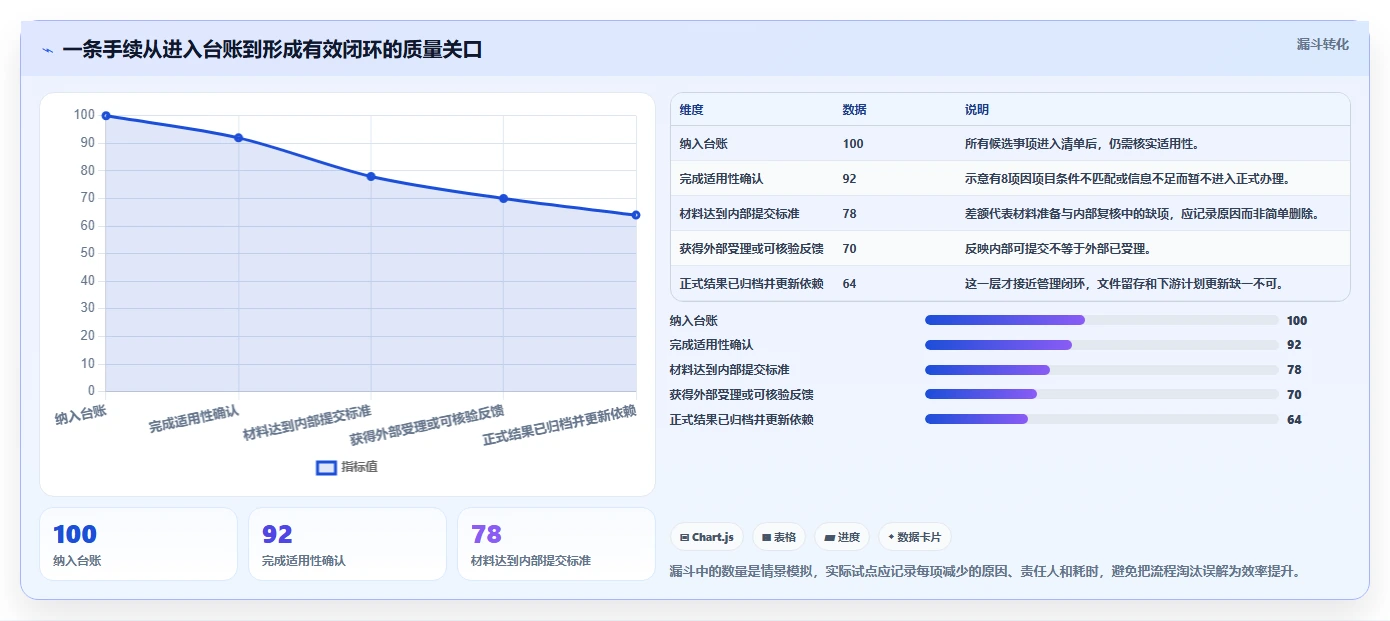Click the lightning icon beside the card title
The width and height of the screenshot is (1390, 621).
(47, 50)
